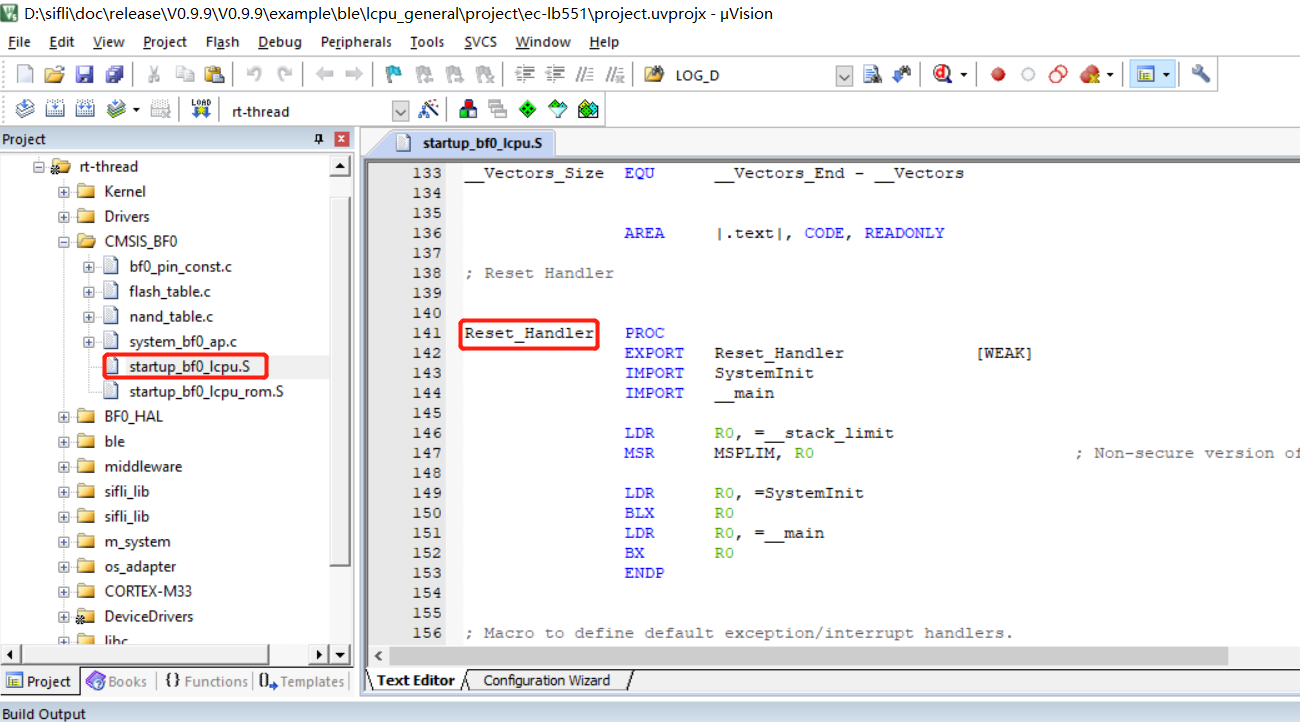Switch to the Books panel tab
The height and width of the screenshot is (722, 1300).
tap(117, 681)
